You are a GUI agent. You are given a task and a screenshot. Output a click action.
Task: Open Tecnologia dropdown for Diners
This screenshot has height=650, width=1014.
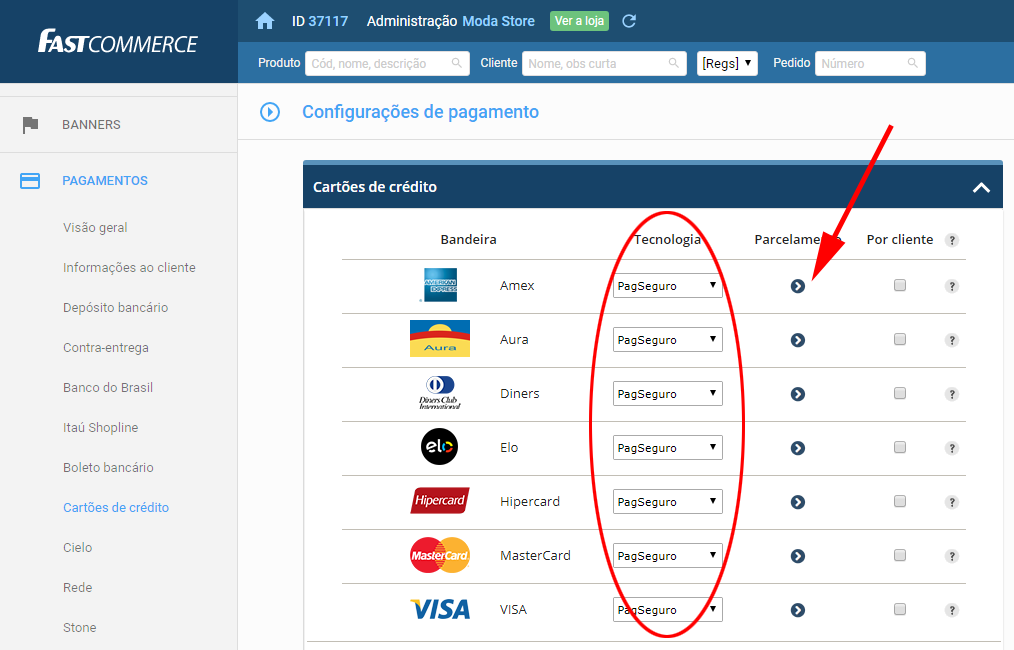click(667, 393)
